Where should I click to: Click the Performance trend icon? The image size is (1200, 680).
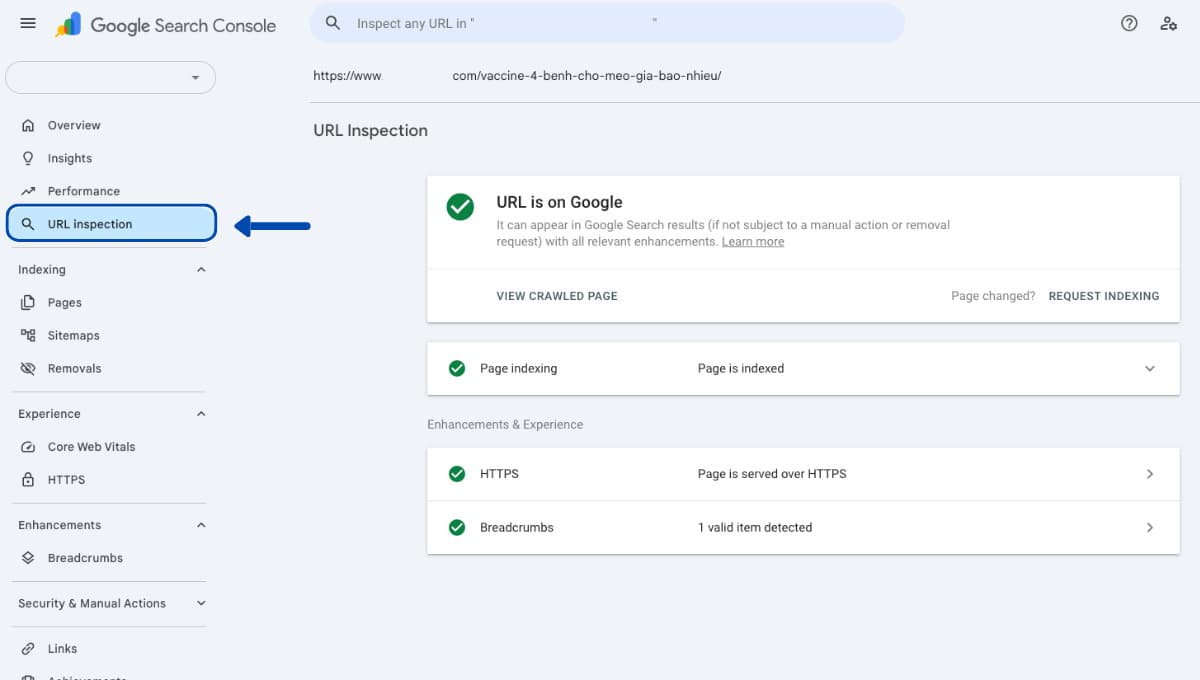(x=28, y=191)
